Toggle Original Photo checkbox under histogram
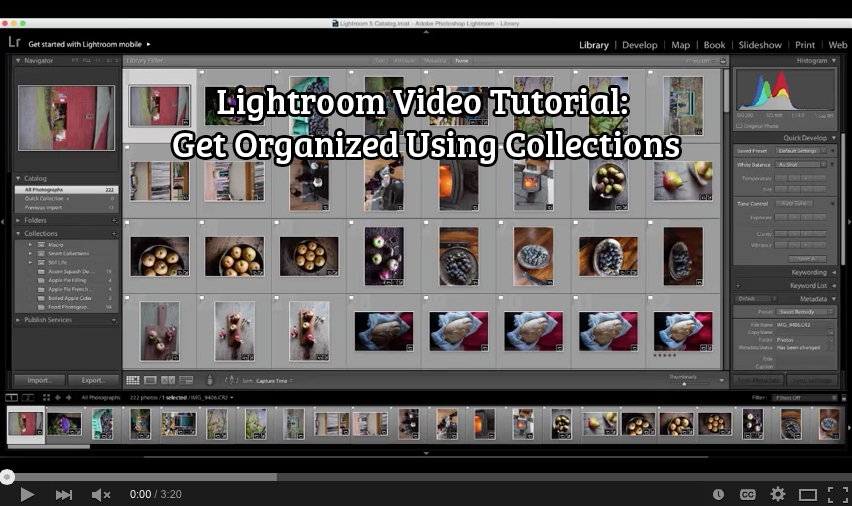The width and height of the screenshot is (852, 506). (739, 126)
